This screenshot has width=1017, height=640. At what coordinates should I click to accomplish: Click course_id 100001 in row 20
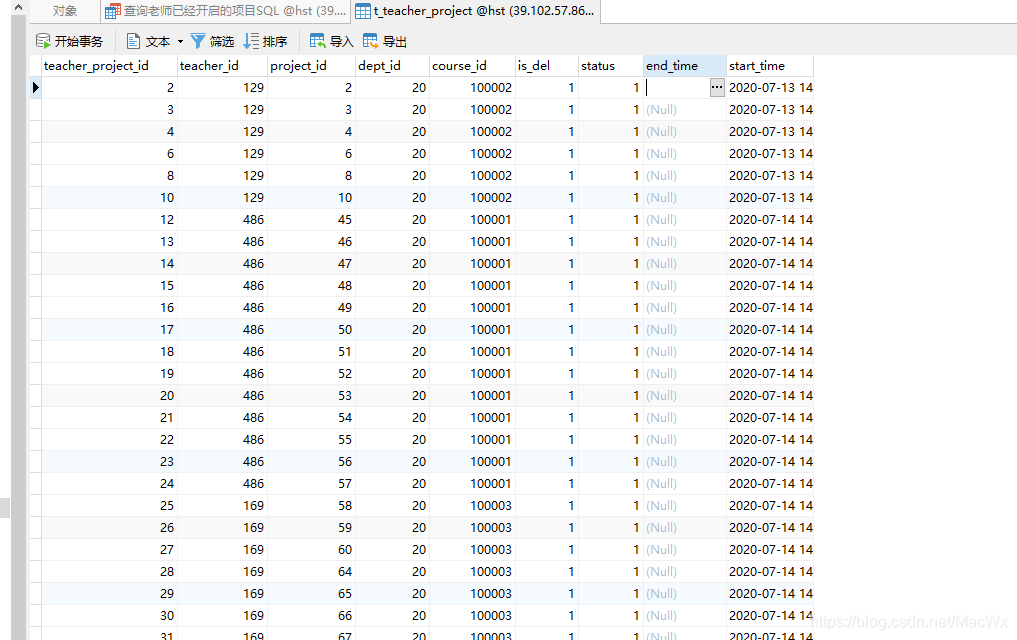[x=472, y=396]
